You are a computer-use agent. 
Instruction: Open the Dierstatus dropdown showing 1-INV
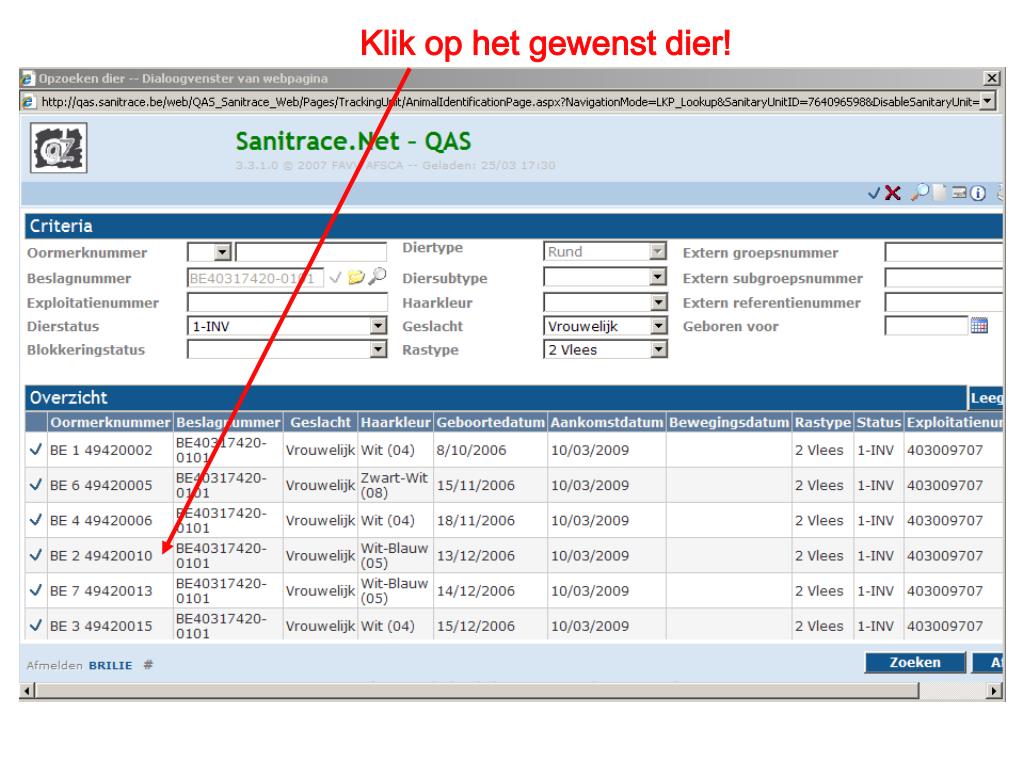point(378,325)
